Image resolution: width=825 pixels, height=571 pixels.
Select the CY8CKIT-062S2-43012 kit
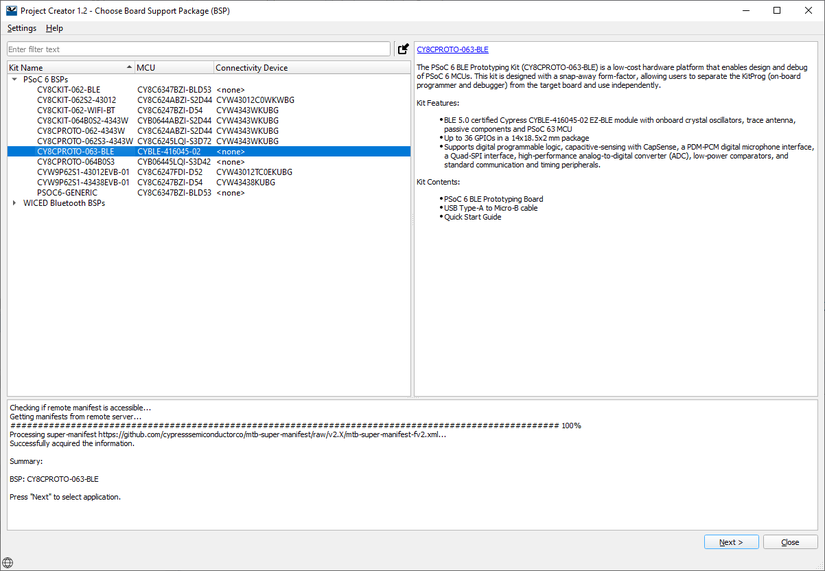click(x=77, y=100)
